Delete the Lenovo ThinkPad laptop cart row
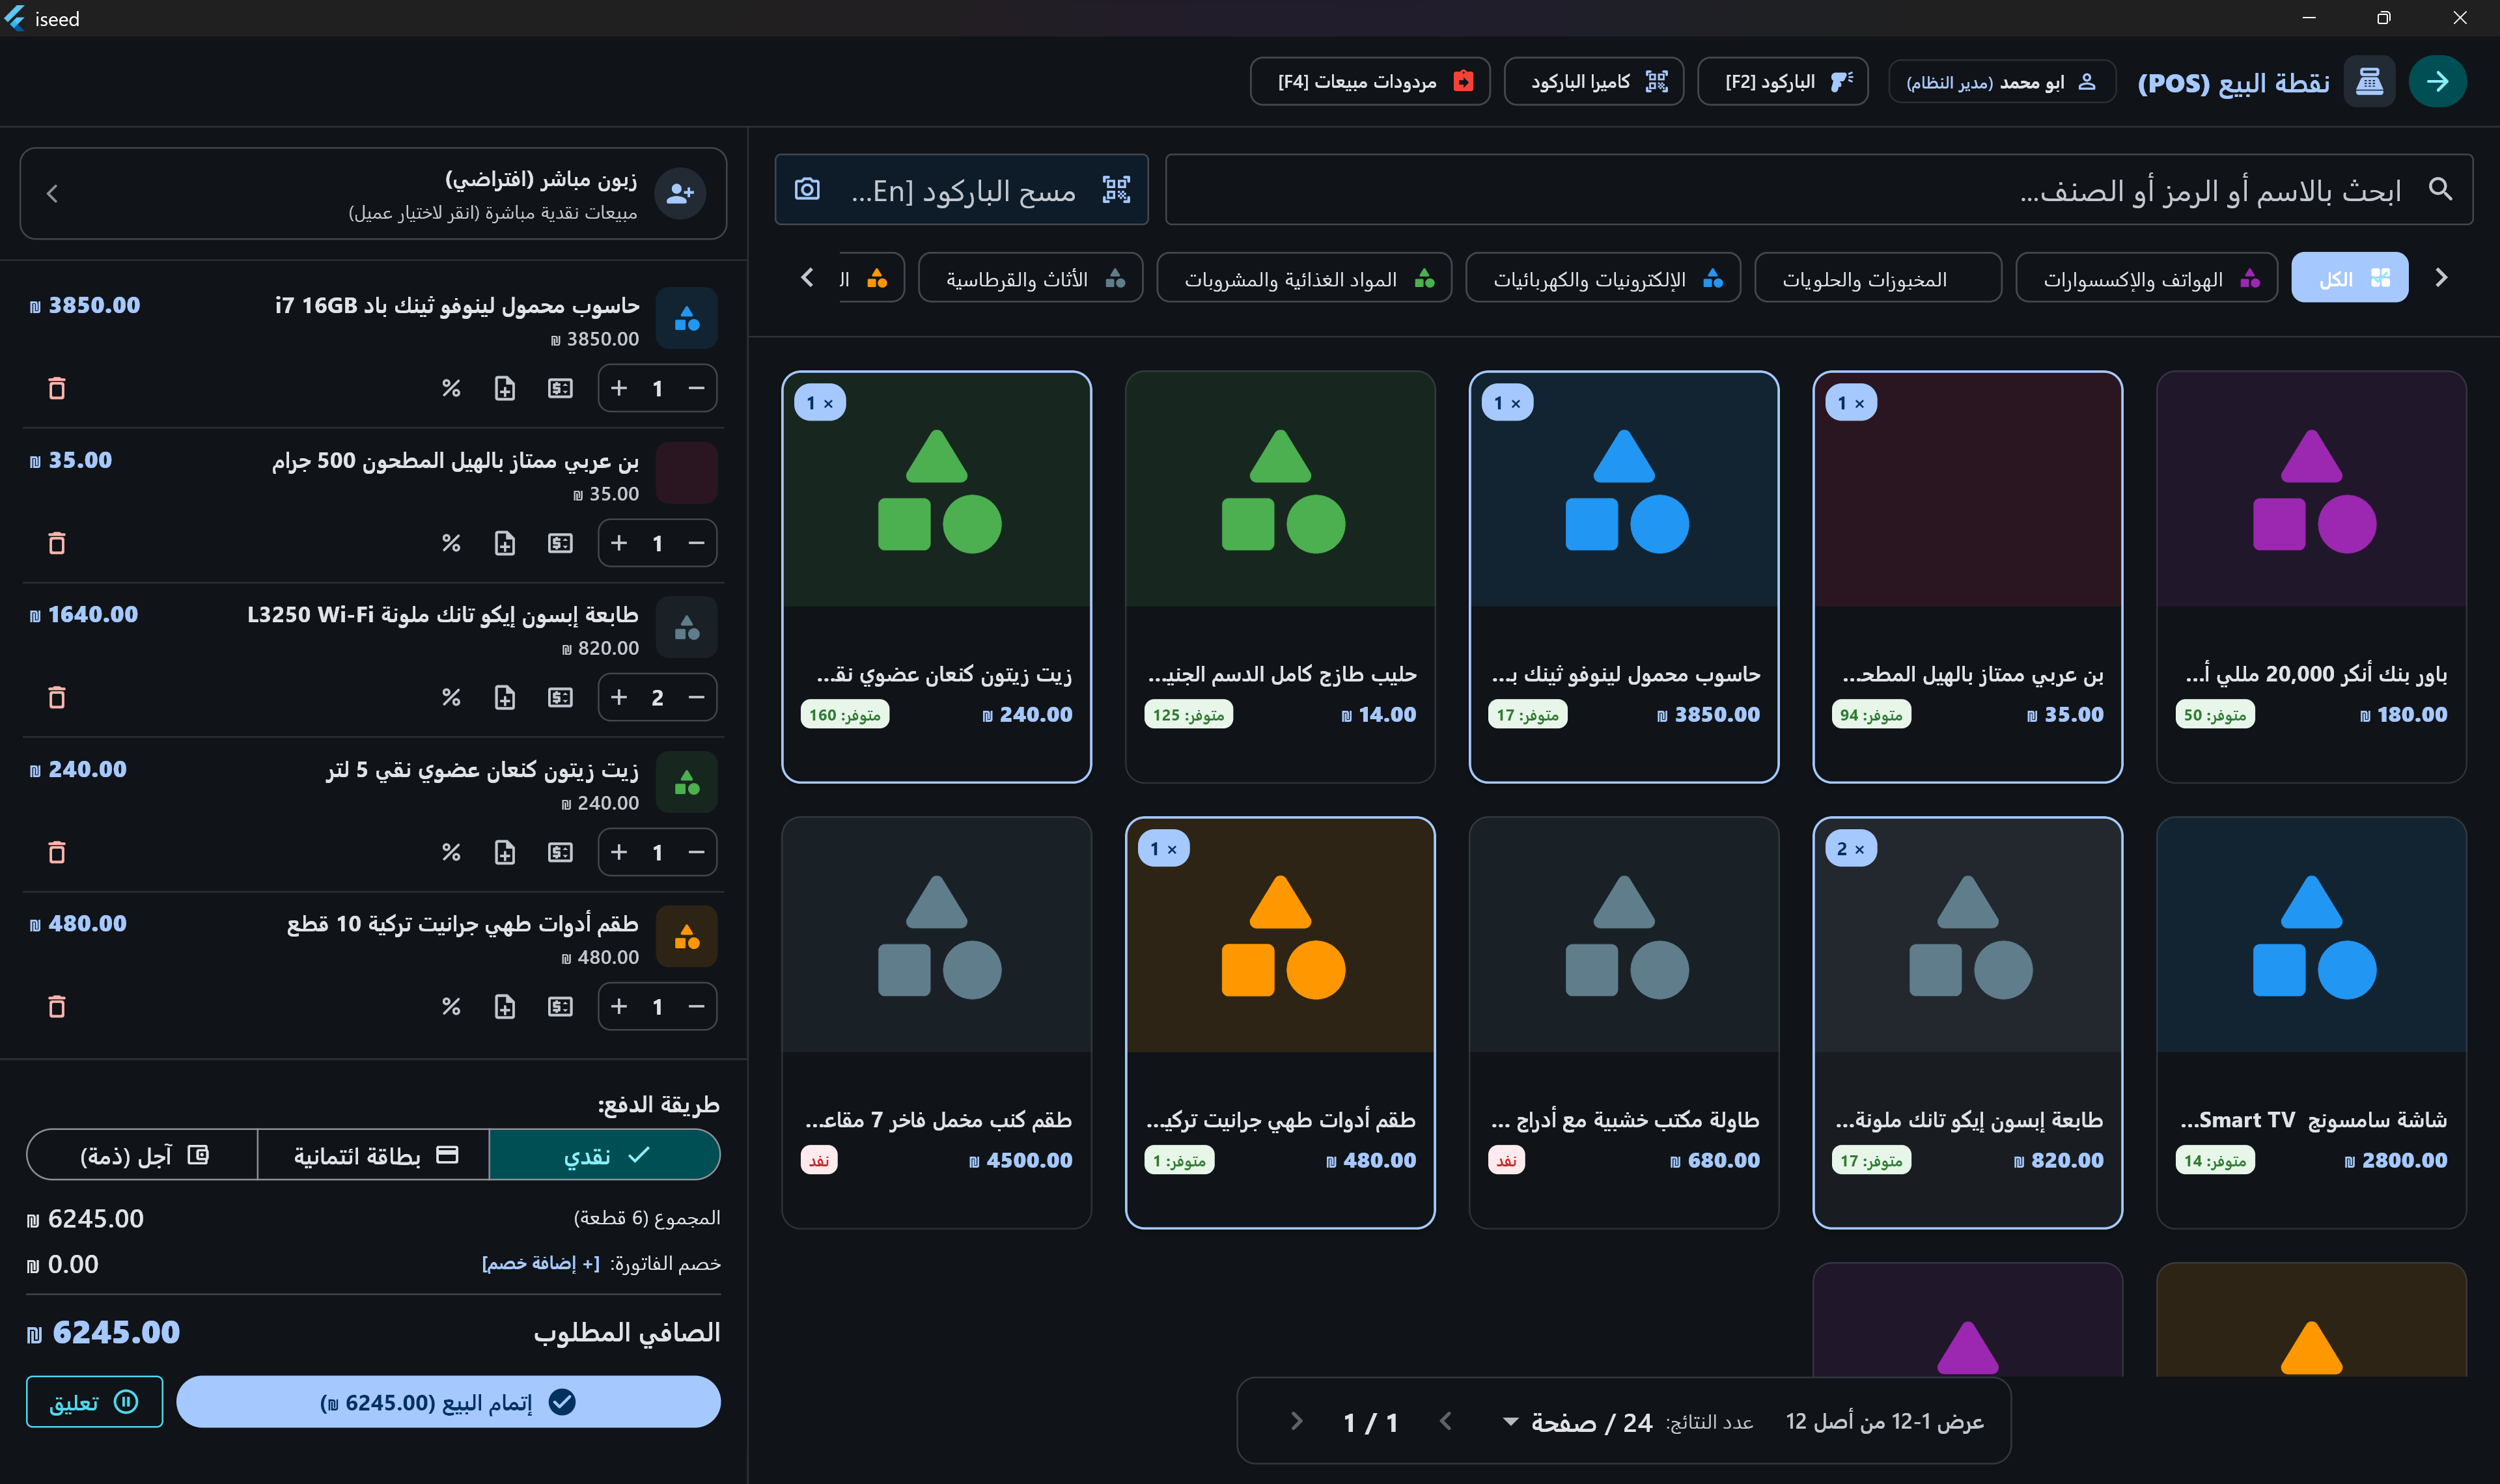The image size is (2500, 1484). 57,388
